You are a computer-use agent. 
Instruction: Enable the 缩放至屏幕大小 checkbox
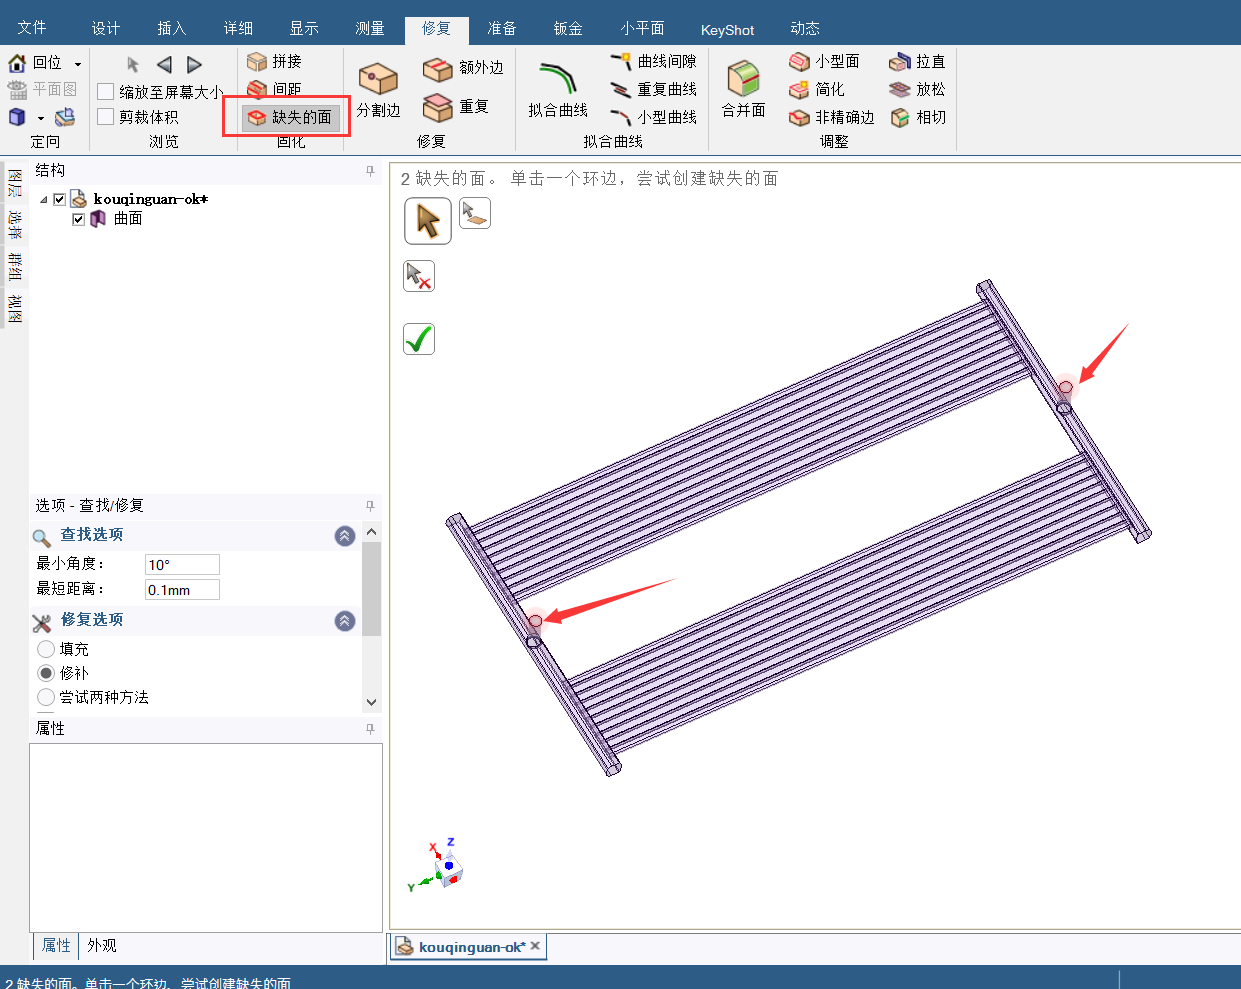105,92
